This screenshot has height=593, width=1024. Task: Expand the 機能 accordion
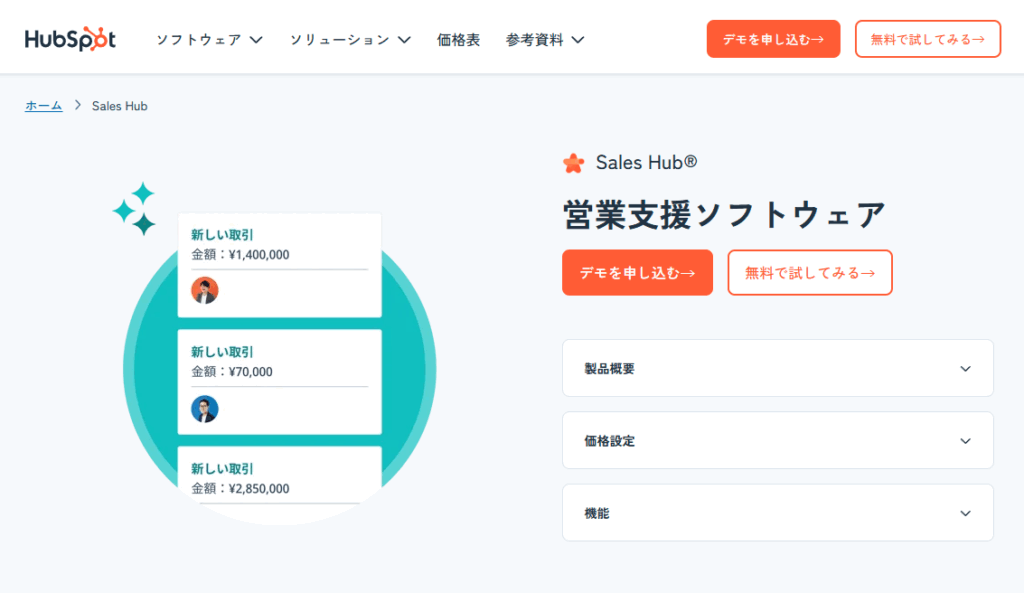tap(778, 513)
